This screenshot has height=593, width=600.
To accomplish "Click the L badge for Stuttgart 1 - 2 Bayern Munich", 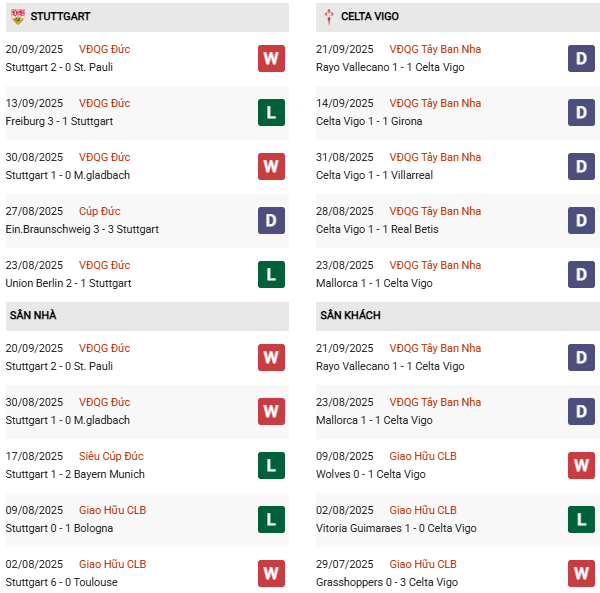I will click(271, 465).
